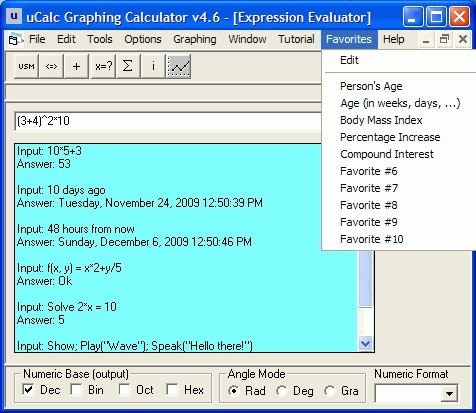
Task: Choose Edit in the Favorites dropdown
Action: point(398,60)
